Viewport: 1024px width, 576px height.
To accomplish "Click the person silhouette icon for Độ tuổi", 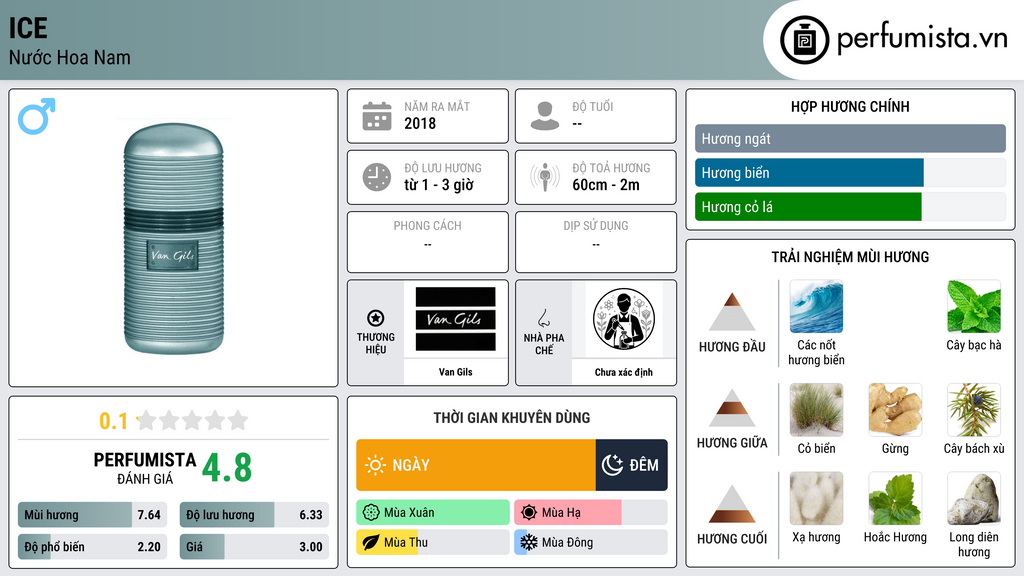I will point(545,116).
